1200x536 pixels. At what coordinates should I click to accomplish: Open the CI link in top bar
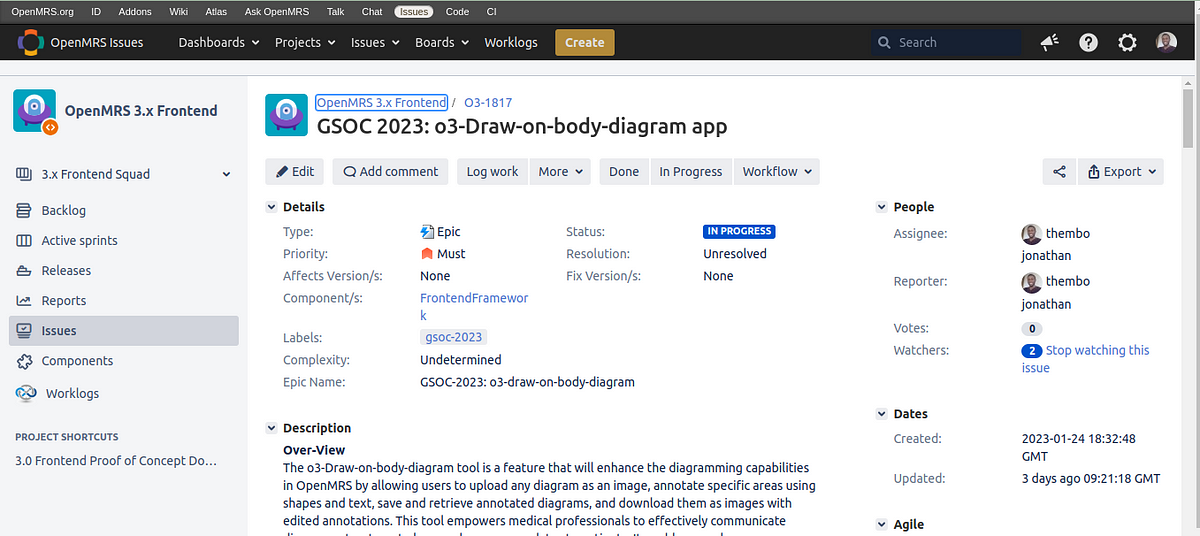click(491, 12)
